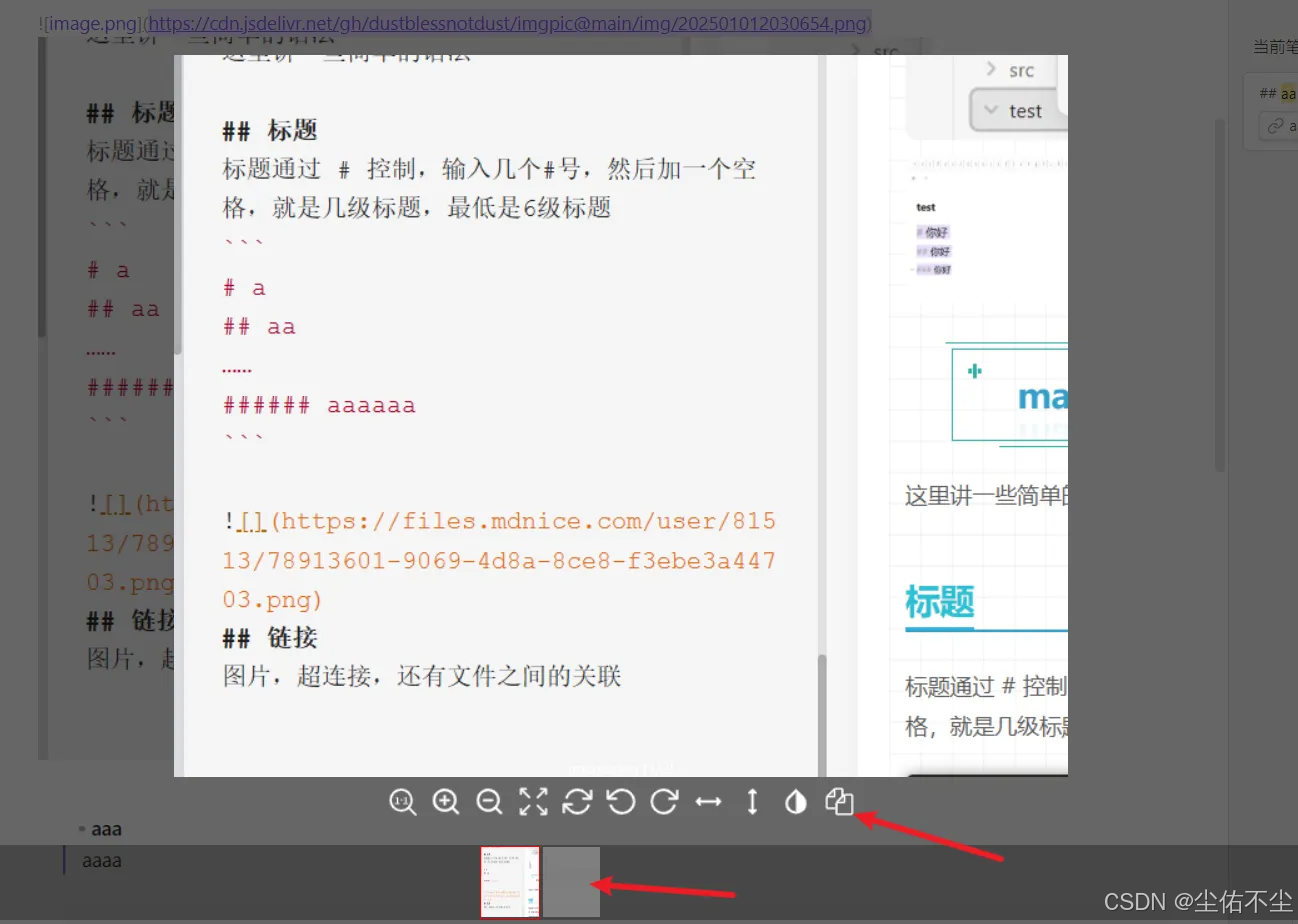Click the 'aaaa' text line at the bottom
This screenshot has height=924, width=1298.
(x=101, y=860)
